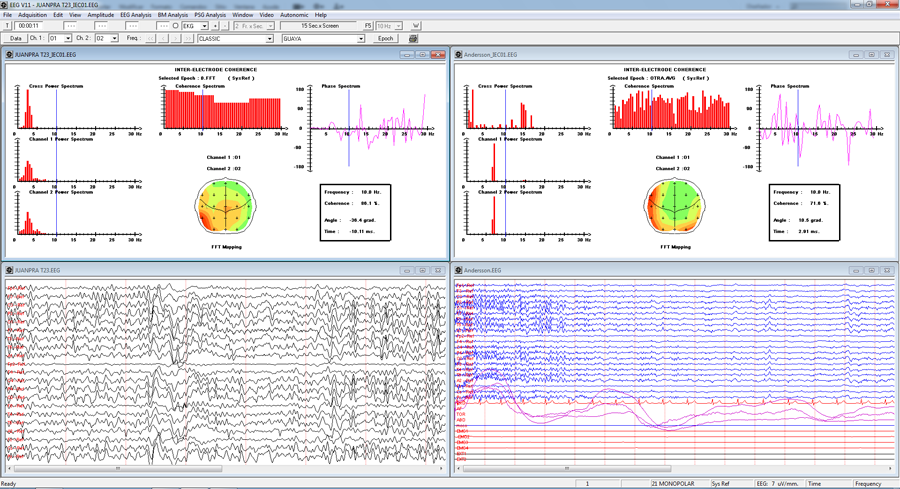Click the 15 Sec.x Screen button
Image resolution: width=900 pixels, height=489 pixels.
click(x=320, y=26)
